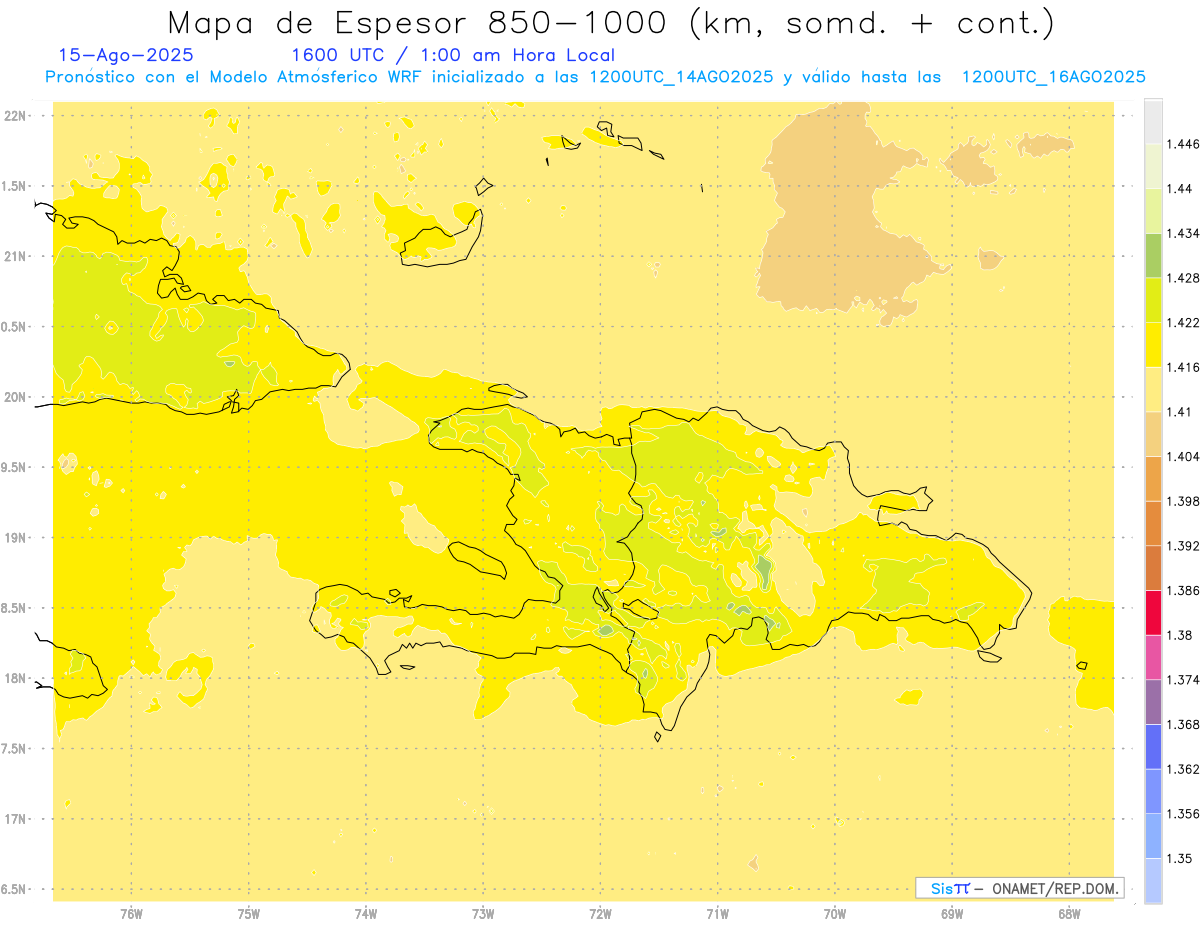The width and height of the screenshot is (1200, 927).
Task: Select the date label '15-Ago-2025'
Action: pos(125,55)
